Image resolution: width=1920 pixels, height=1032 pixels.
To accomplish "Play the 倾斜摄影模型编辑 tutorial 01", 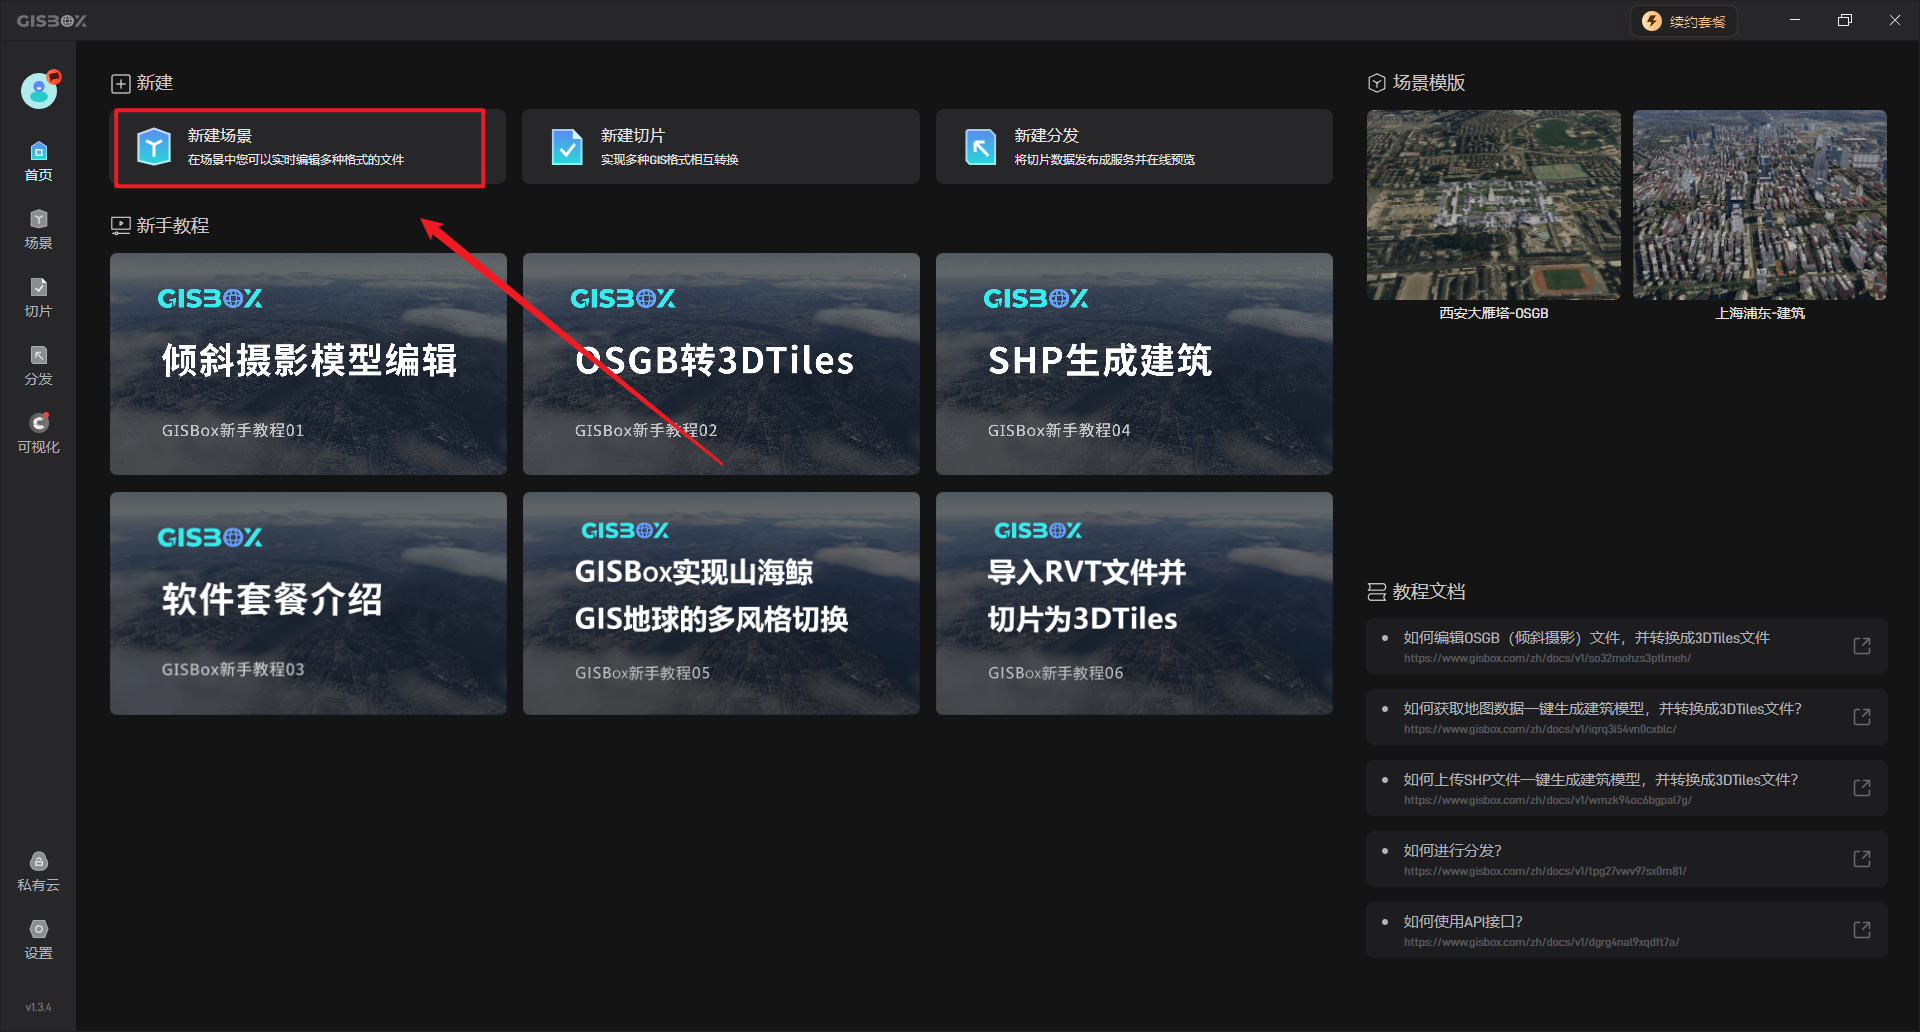I will (308, 364).
